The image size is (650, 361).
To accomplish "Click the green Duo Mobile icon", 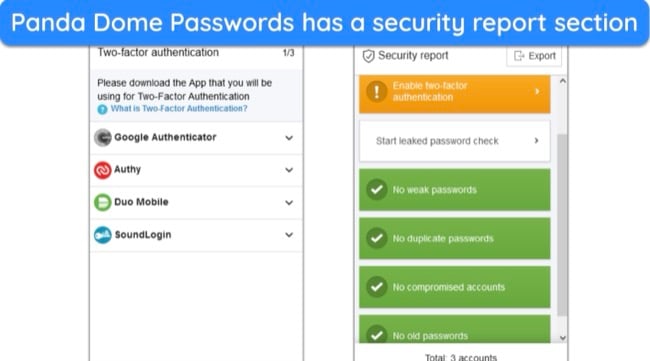I will 103,202.
